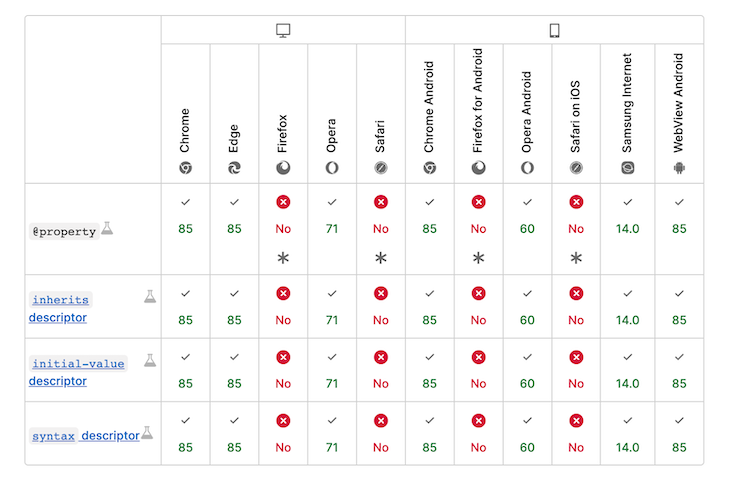This screenshot has width=730, height=481.
Task: Click the Edge browser logo icon
Action: coord(234,168)
